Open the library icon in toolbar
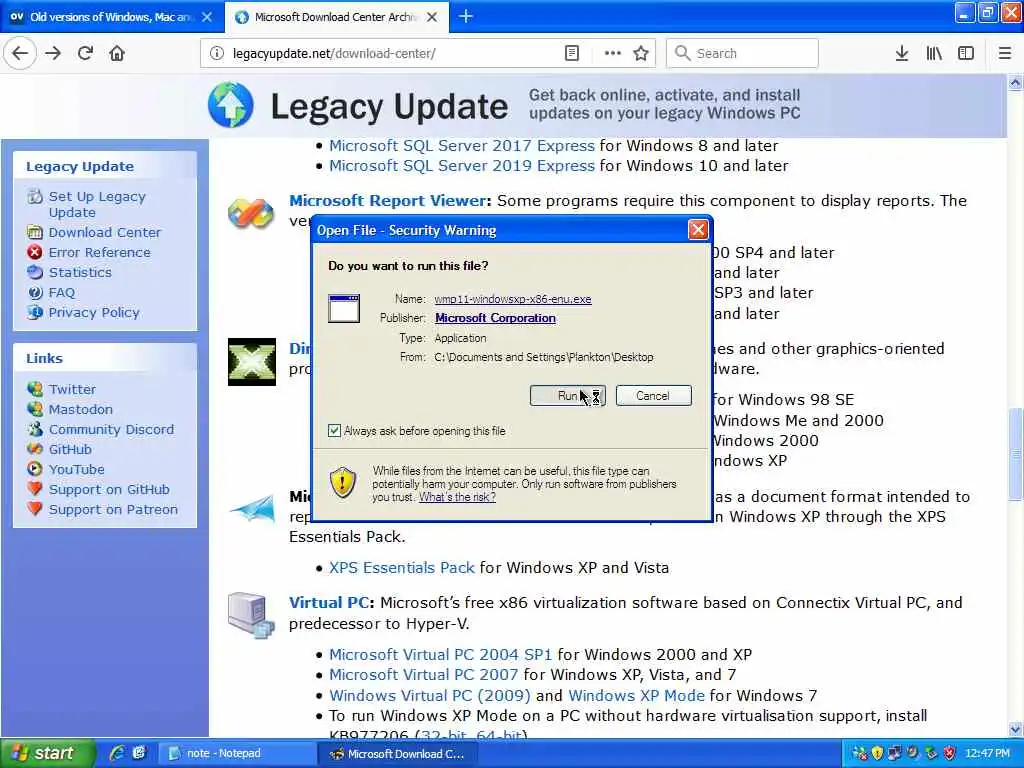1024x768 pixels. click(934, 53)
